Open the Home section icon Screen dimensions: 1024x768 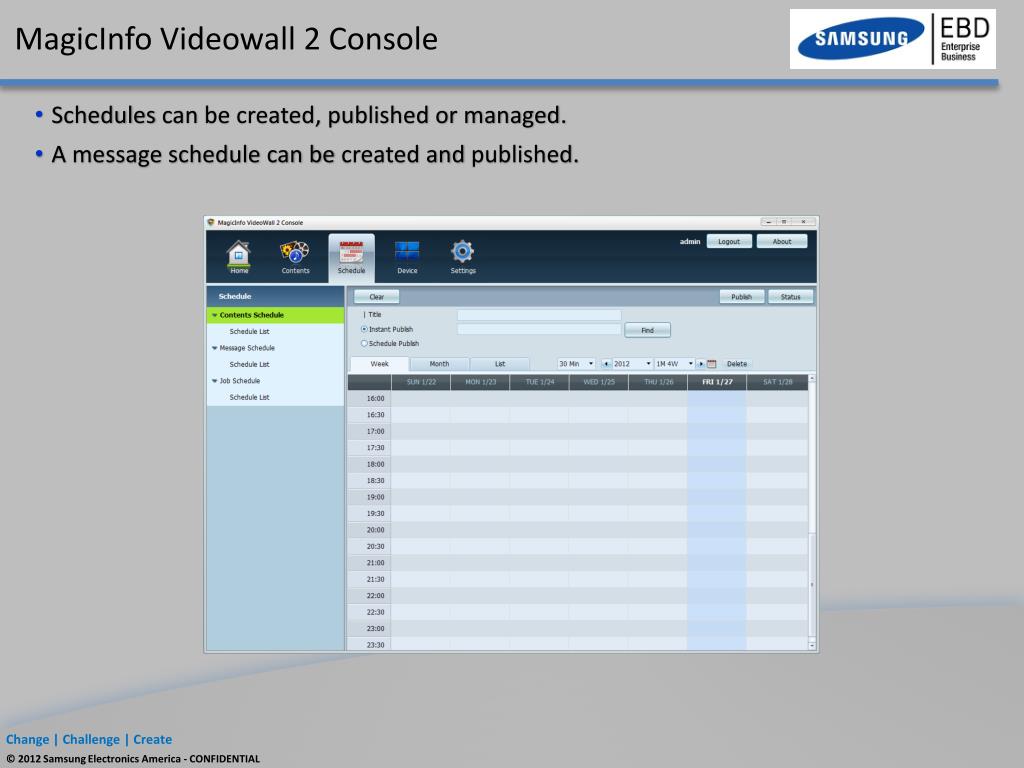point(238,253)
